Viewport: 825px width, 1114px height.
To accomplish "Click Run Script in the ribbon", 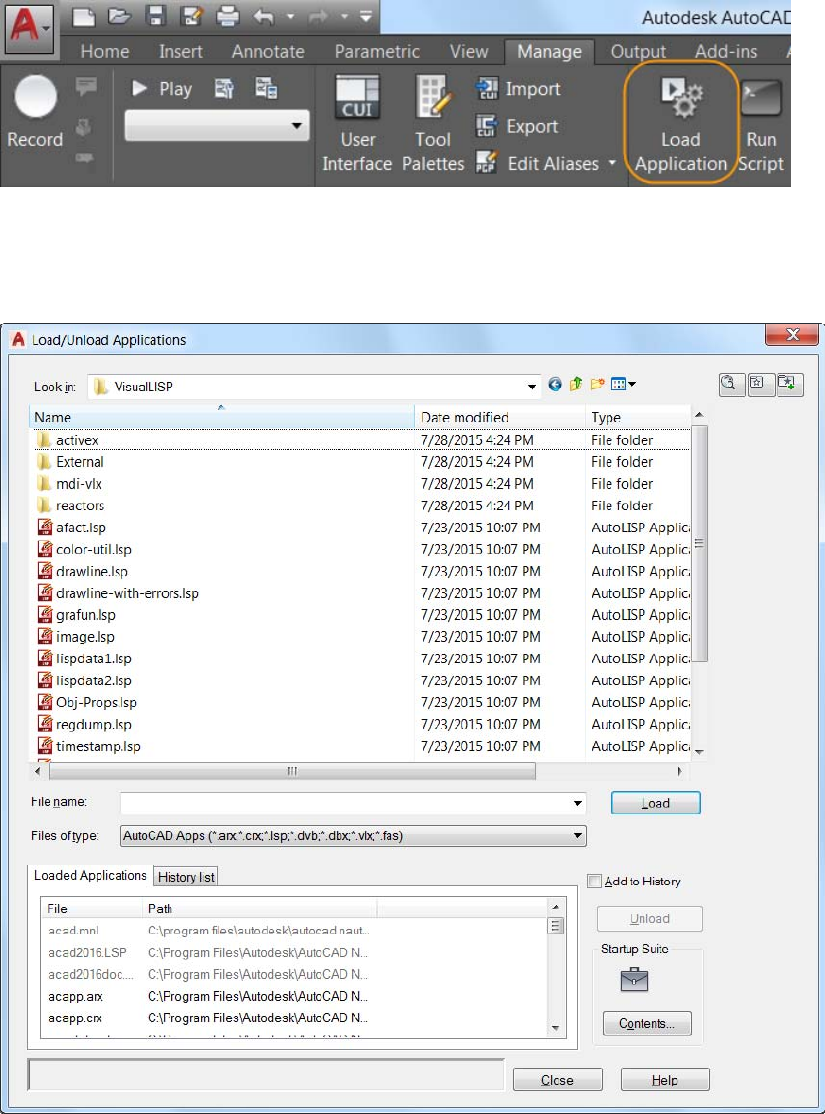I will (x=761, y=124).
